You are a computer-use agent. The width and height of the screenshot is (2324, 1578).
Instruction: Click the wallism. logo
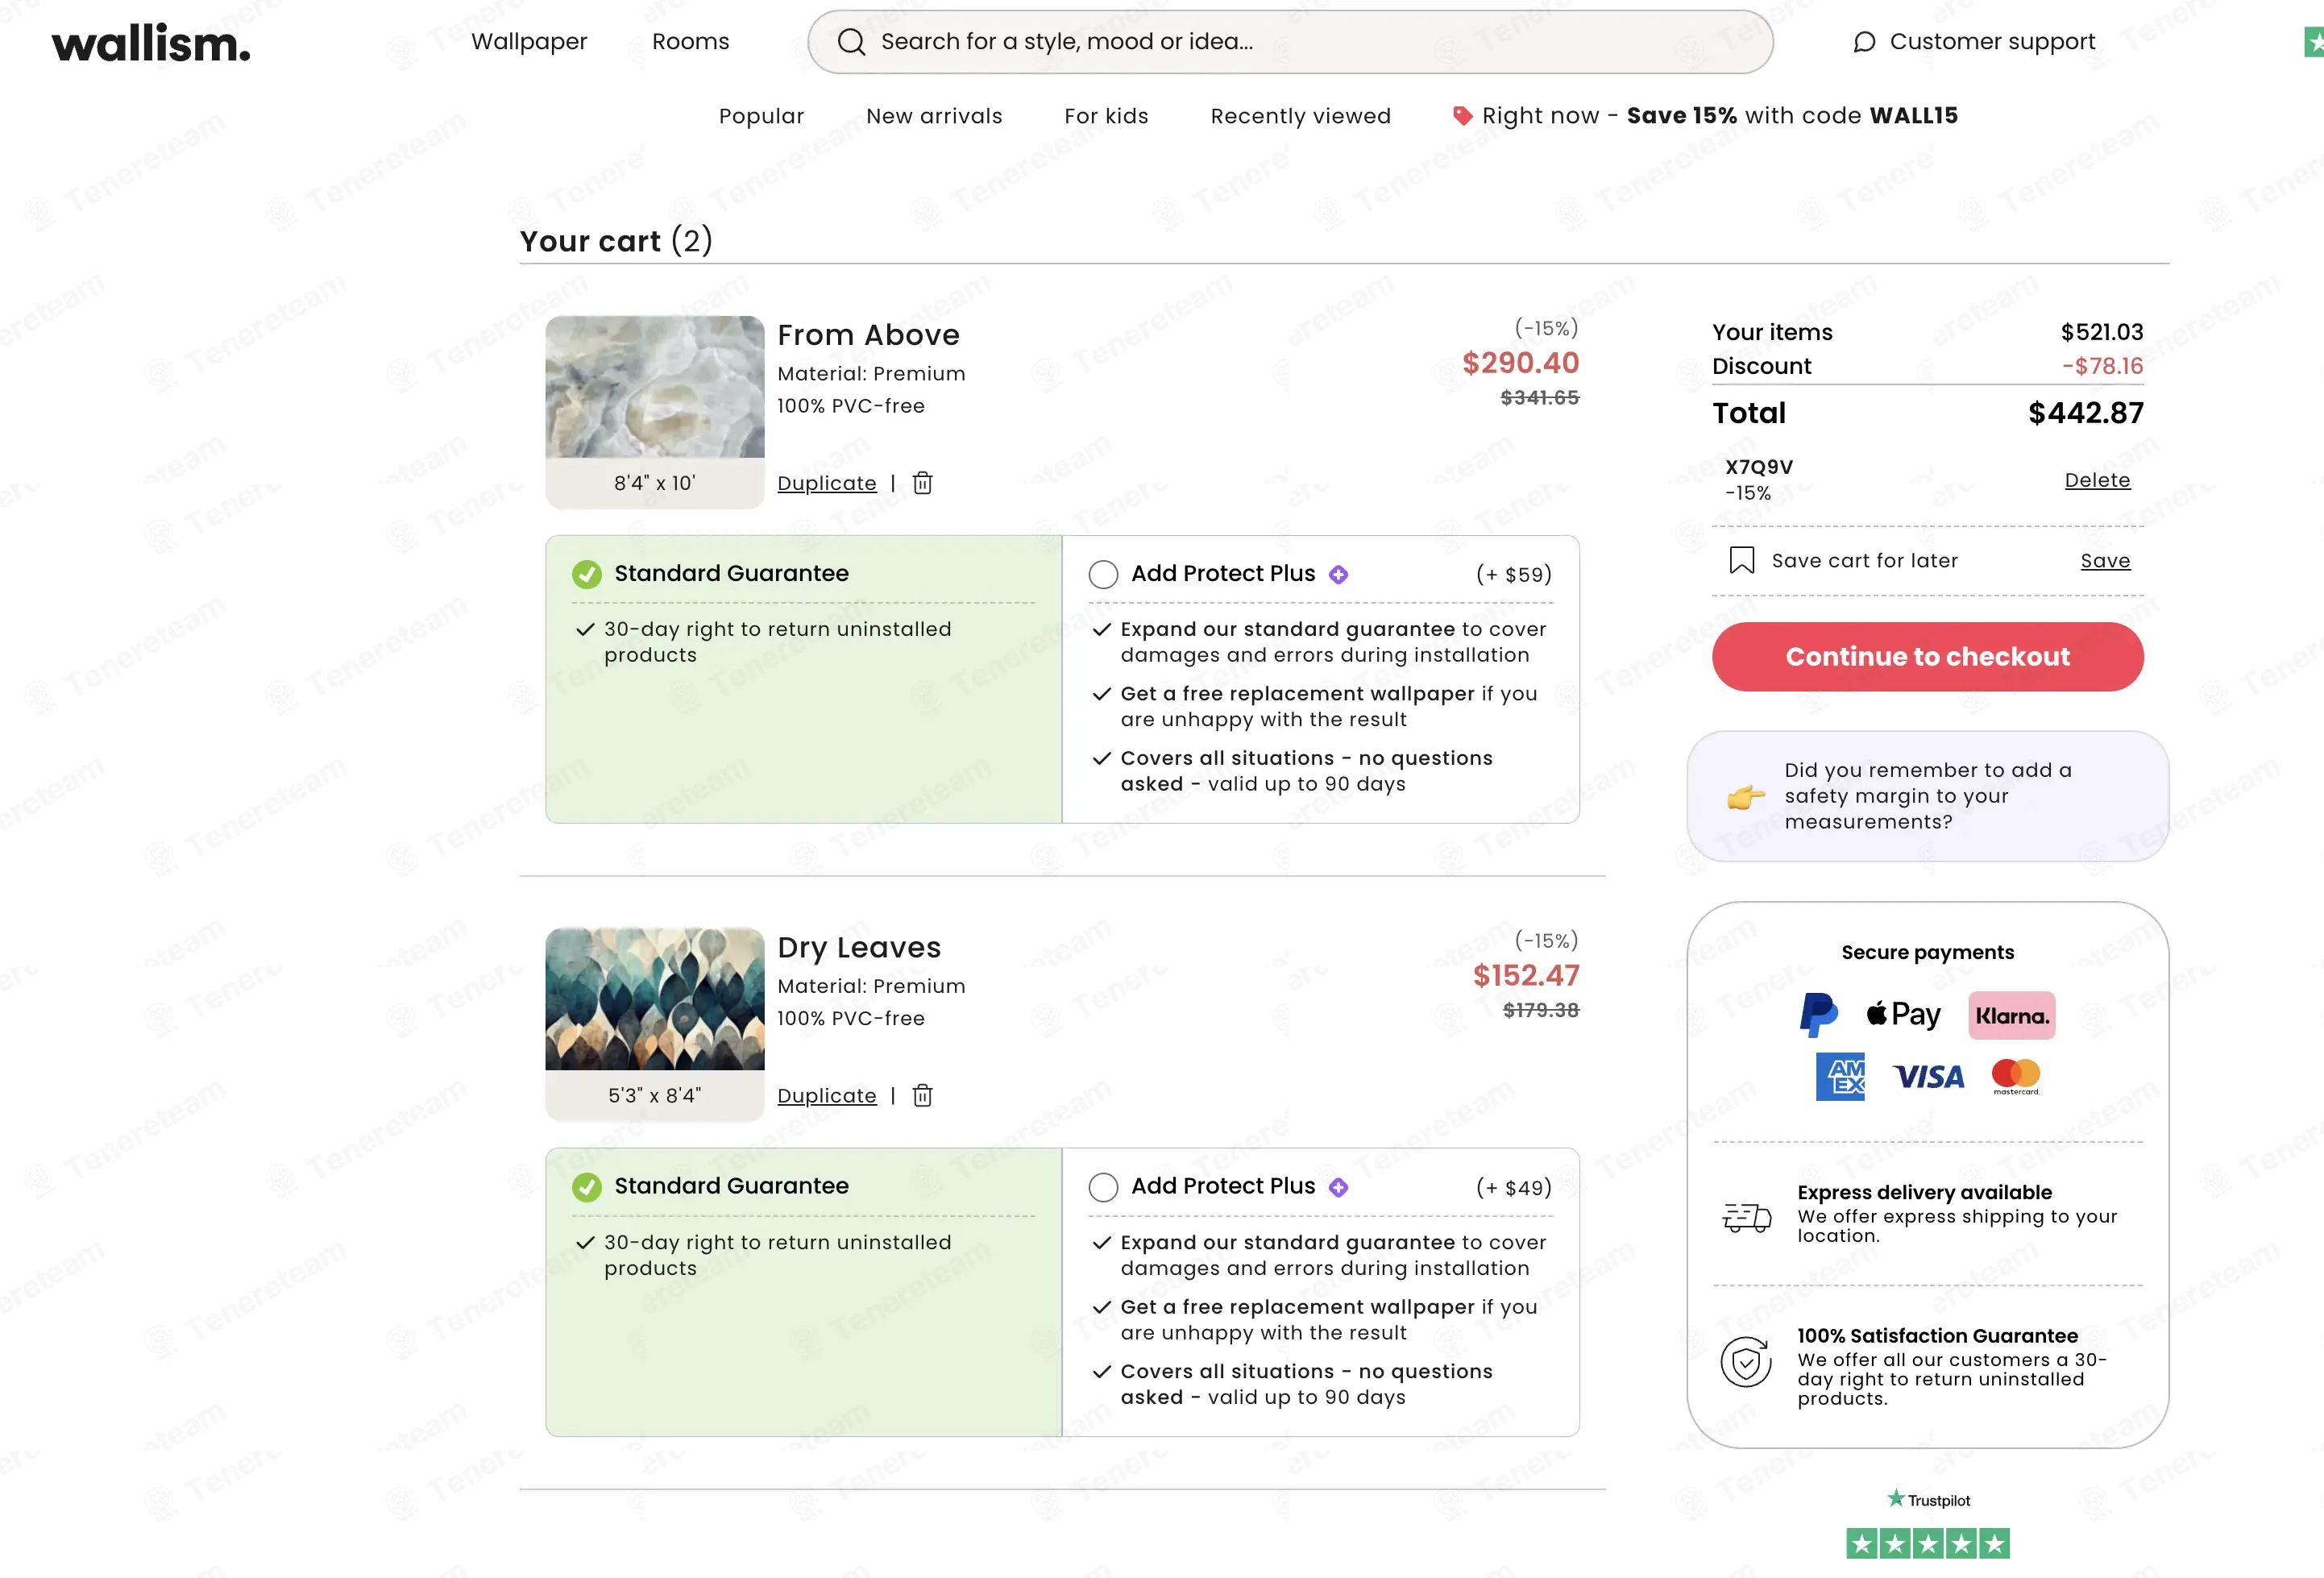pyautogui.click(x=151, y=44)
